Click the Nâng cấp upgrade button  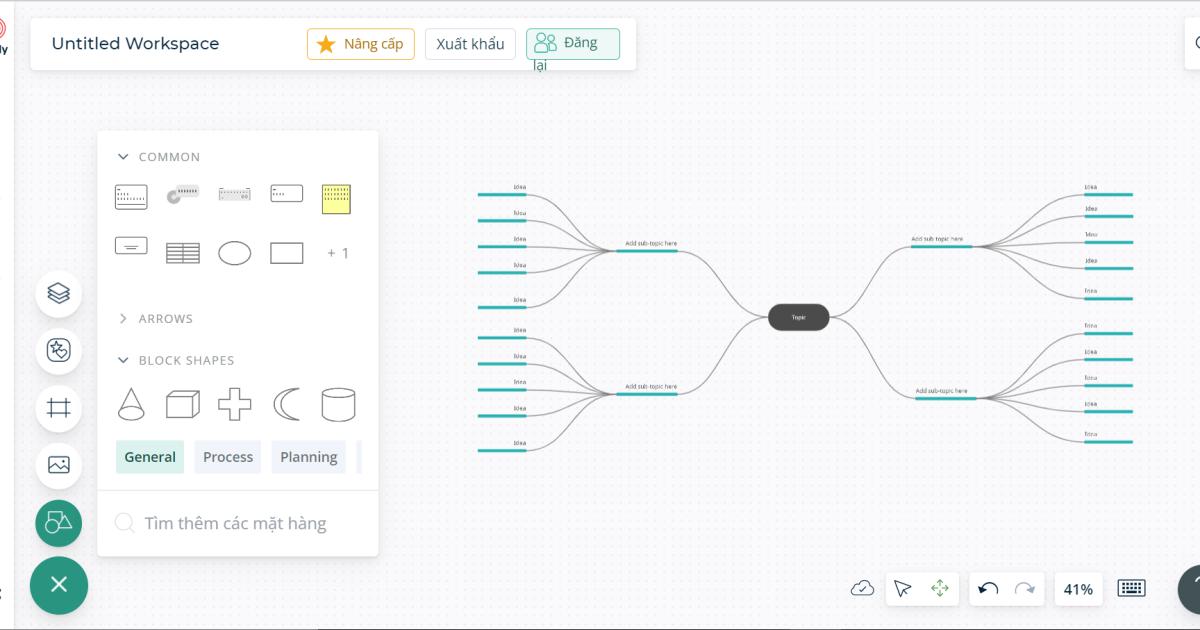coord(361,44)
